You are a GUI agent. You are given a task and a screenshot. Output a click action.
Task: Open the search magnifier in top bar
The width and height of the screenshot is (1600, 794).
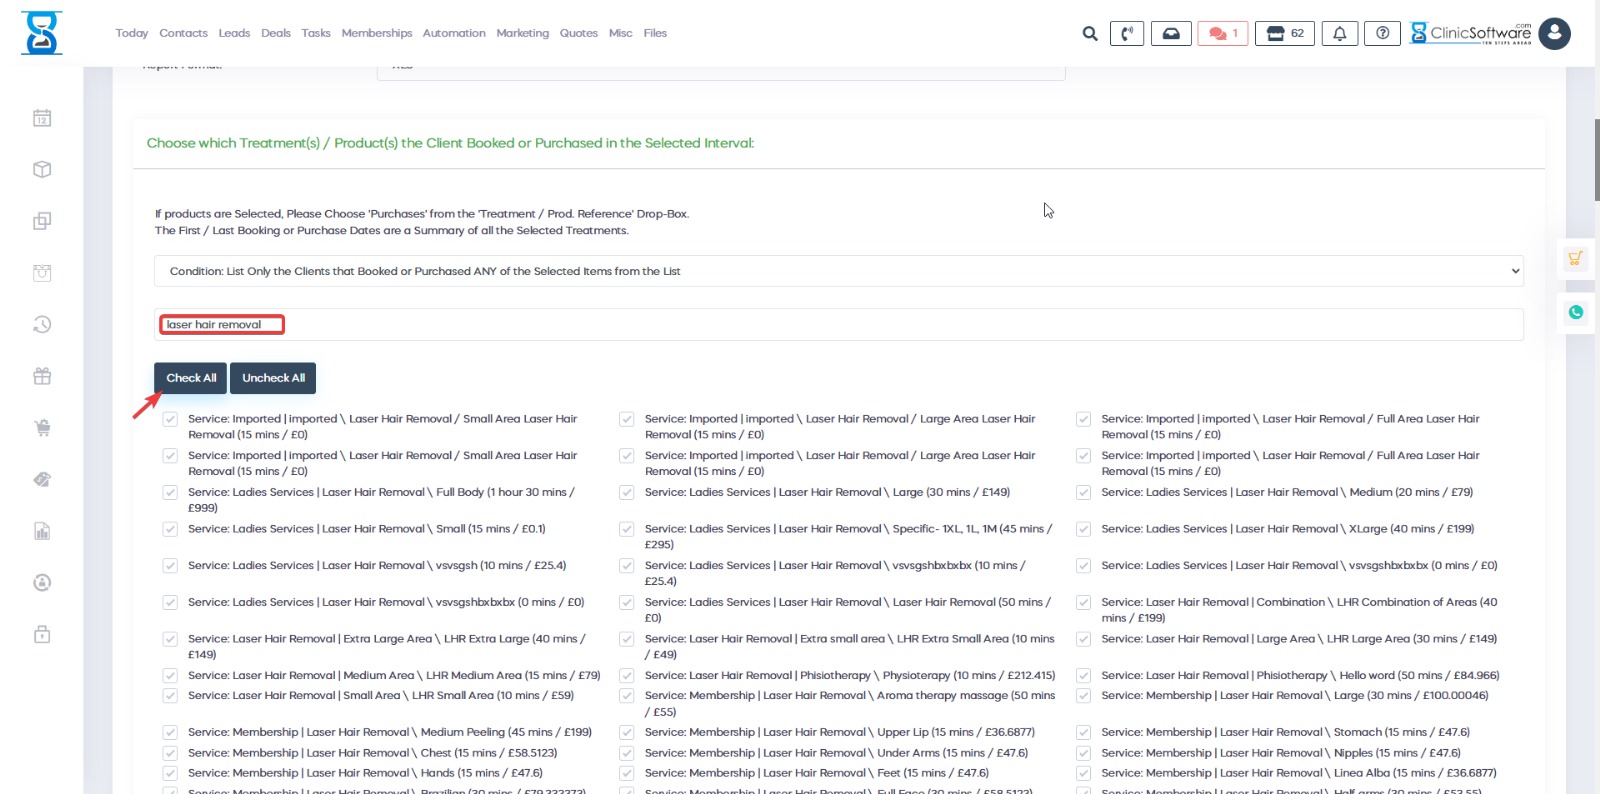pyautogui.click(x=1089, y=34)
